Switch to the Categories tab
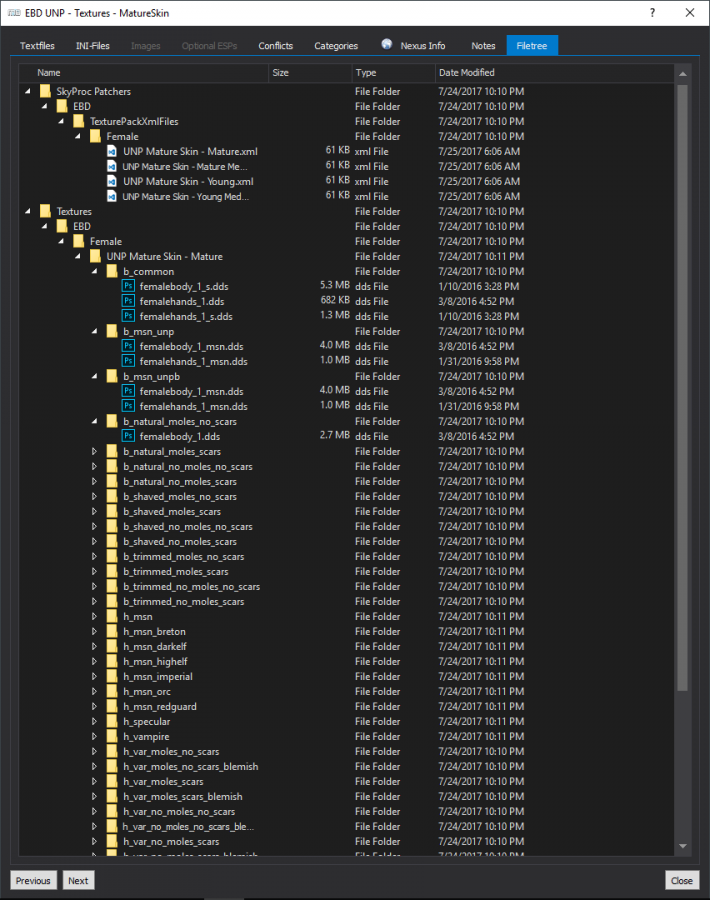Screen dimensions: 710x900 click(x=336, y=46)
